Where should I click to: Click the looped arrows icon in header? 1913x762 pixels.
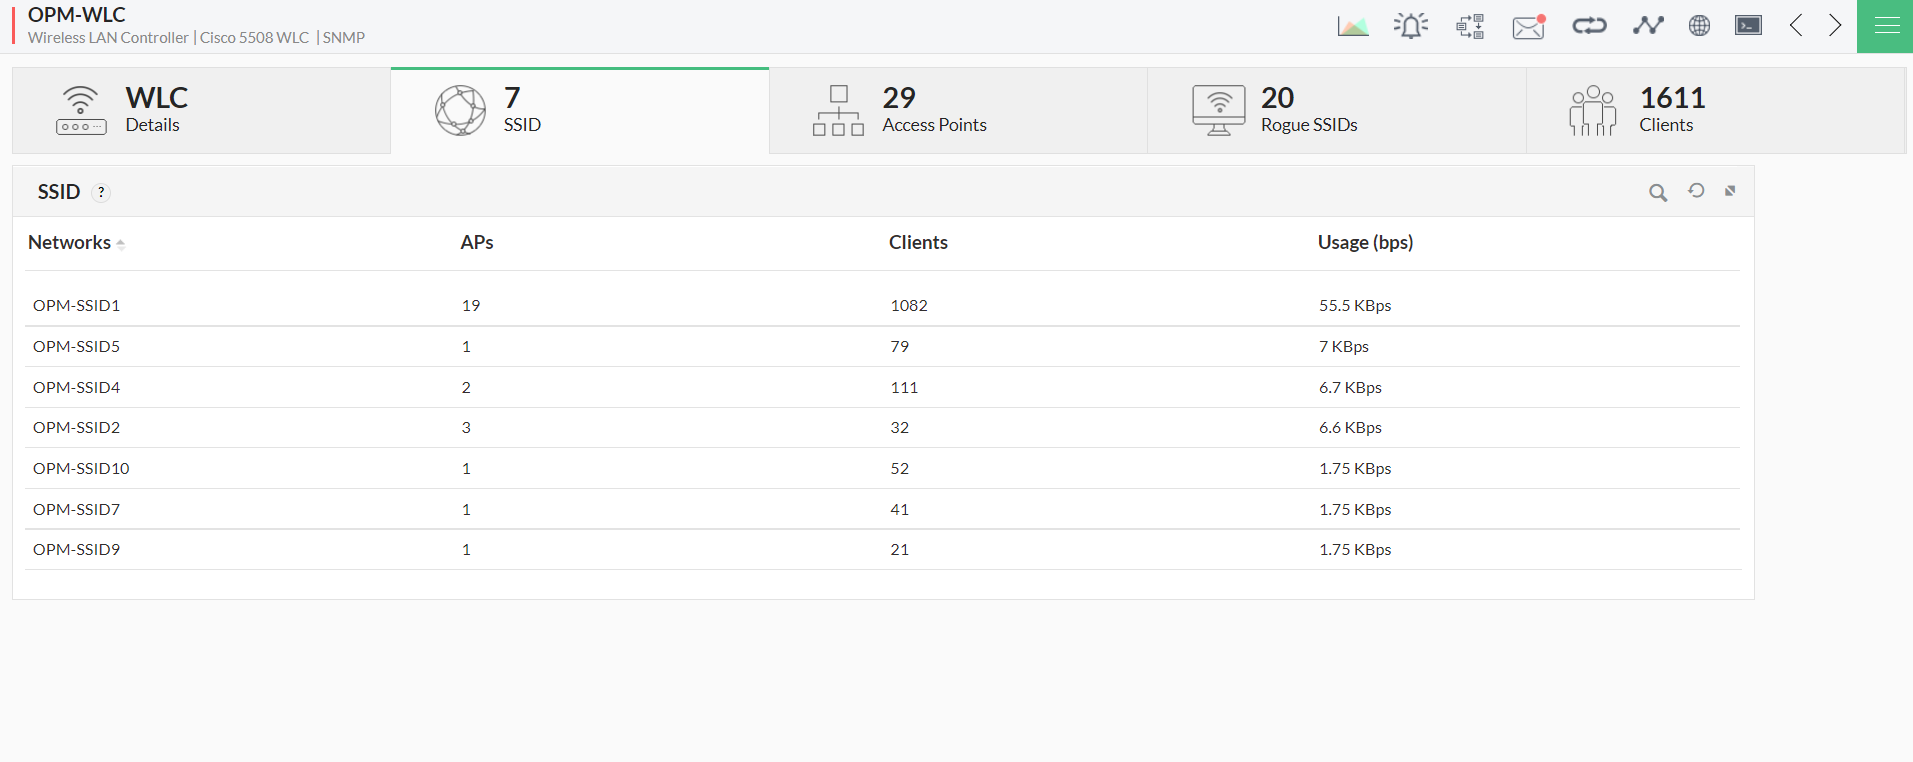(x=1588, y=26)
